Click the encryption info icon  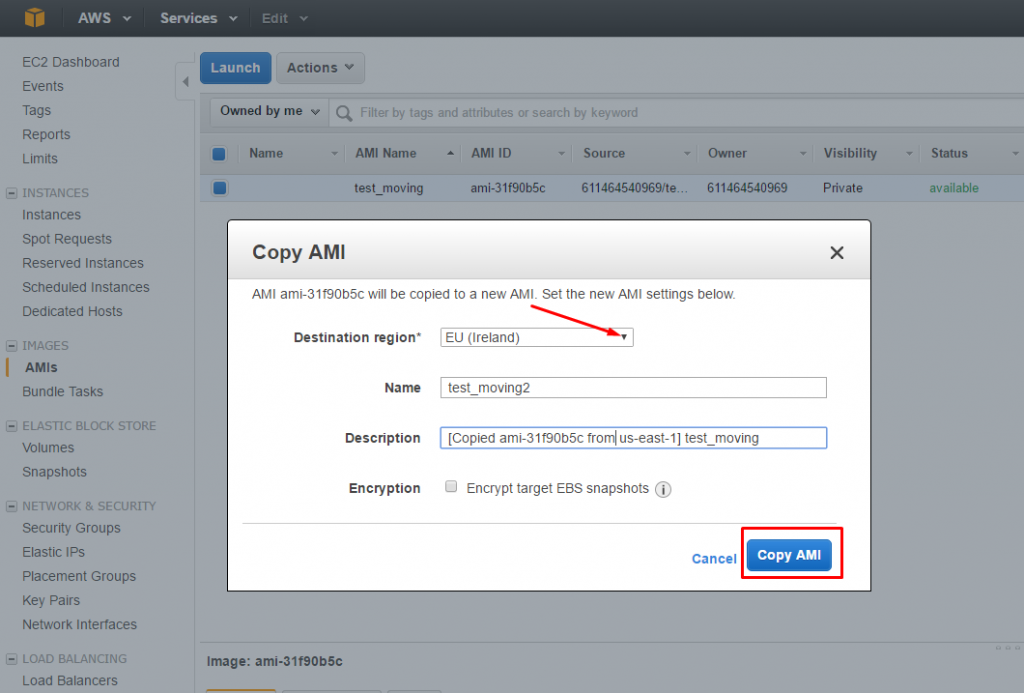point(663,489)
